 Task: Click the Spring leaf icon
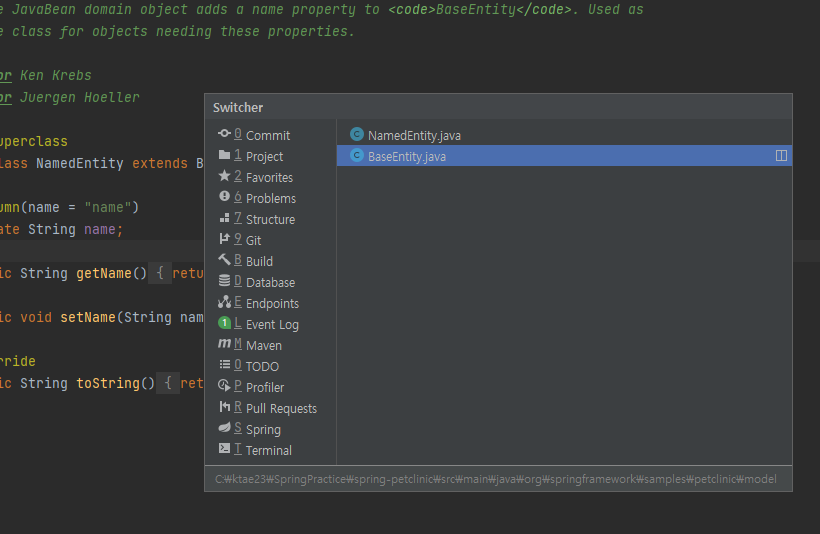coord(224,428)
